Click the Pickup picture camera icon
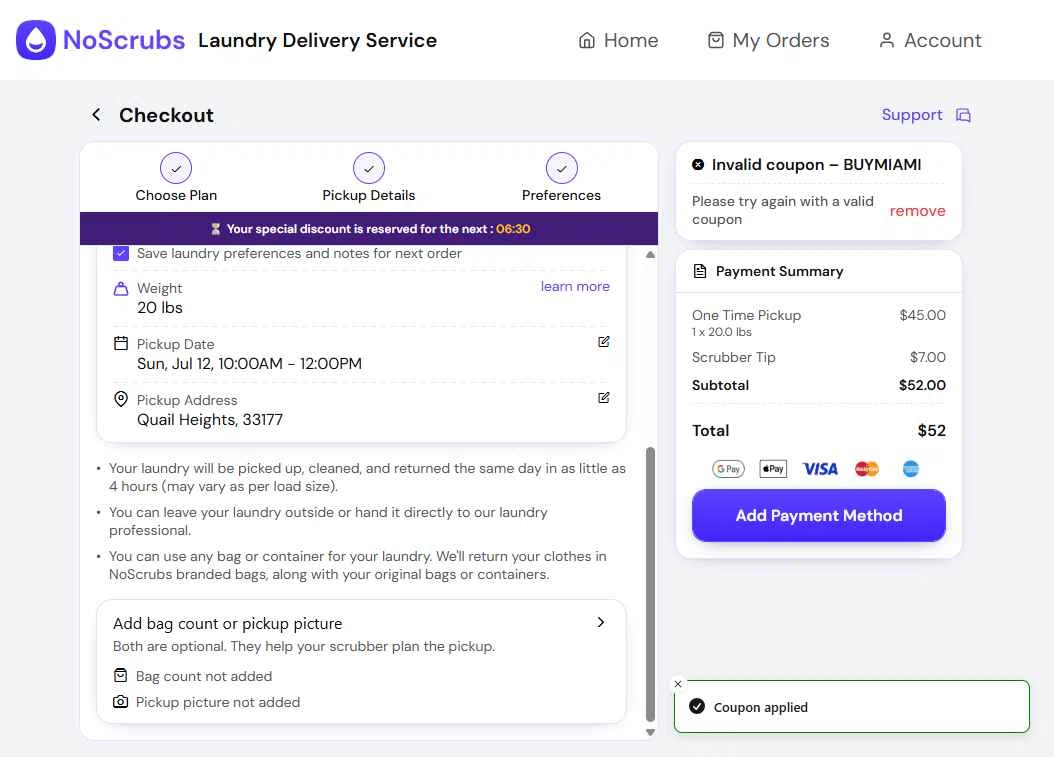Image resolution: width=1054 pixels, height=757 pixels. click(120, 701)
